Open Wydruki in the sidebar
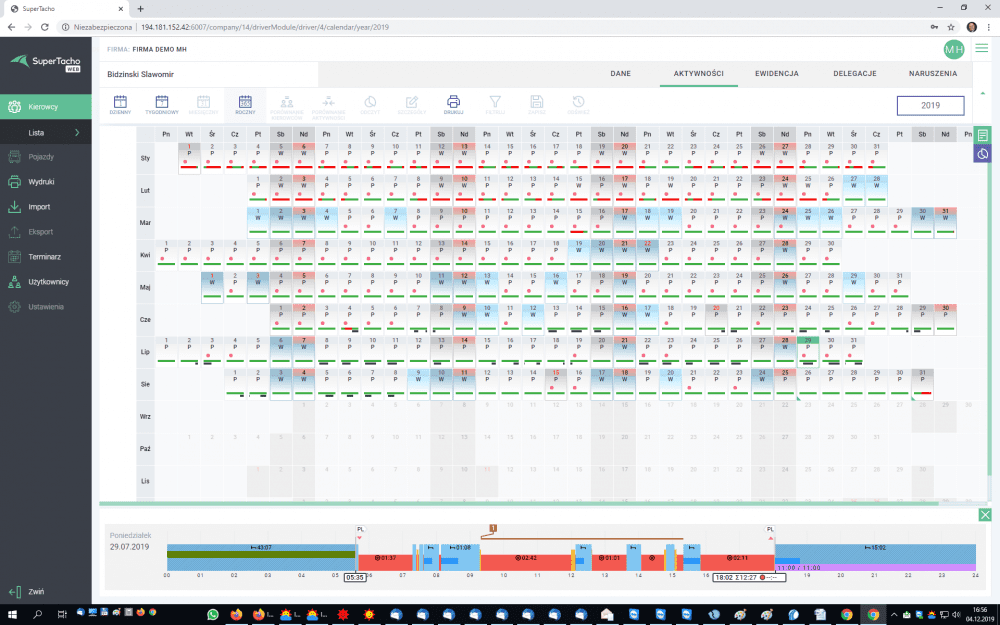Screen dimensions: 1000x625 (x=41, y=182)
